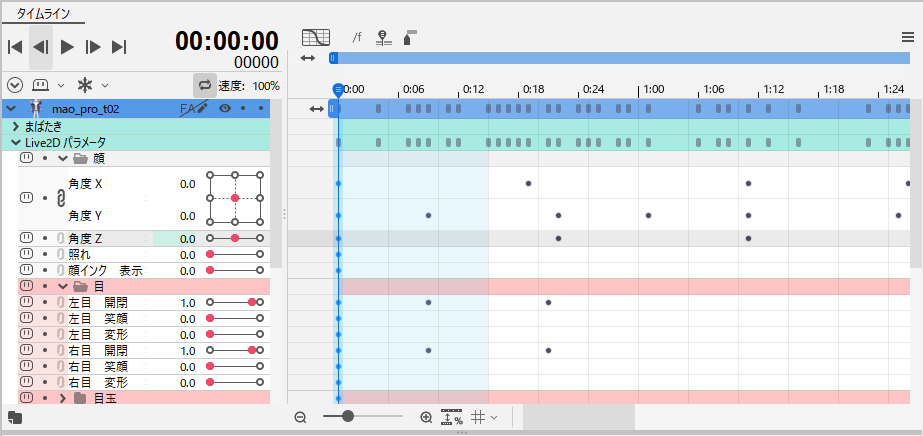Click the play button in the timeline

(x=67, y=46)
